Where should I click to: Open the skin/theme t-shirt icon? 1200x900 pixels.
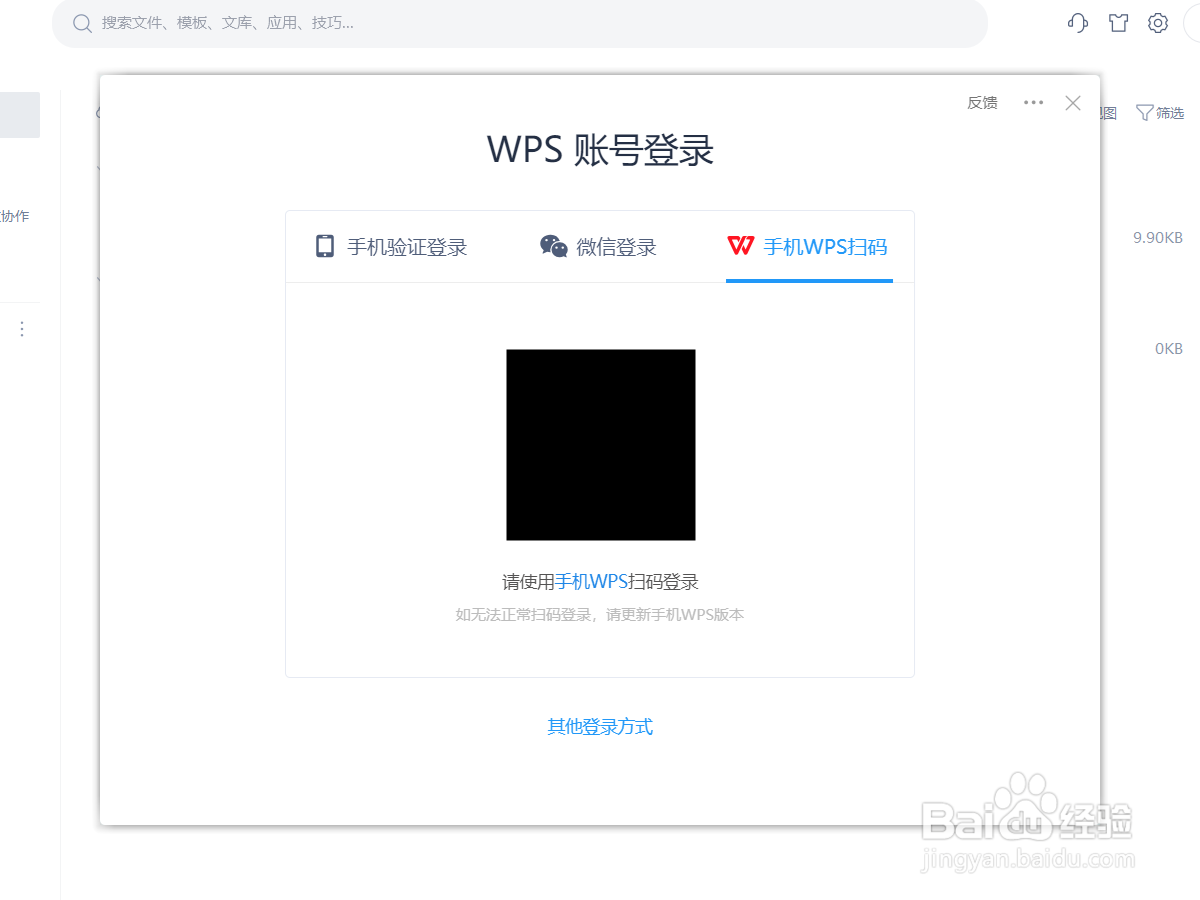tap(1118, 23)
